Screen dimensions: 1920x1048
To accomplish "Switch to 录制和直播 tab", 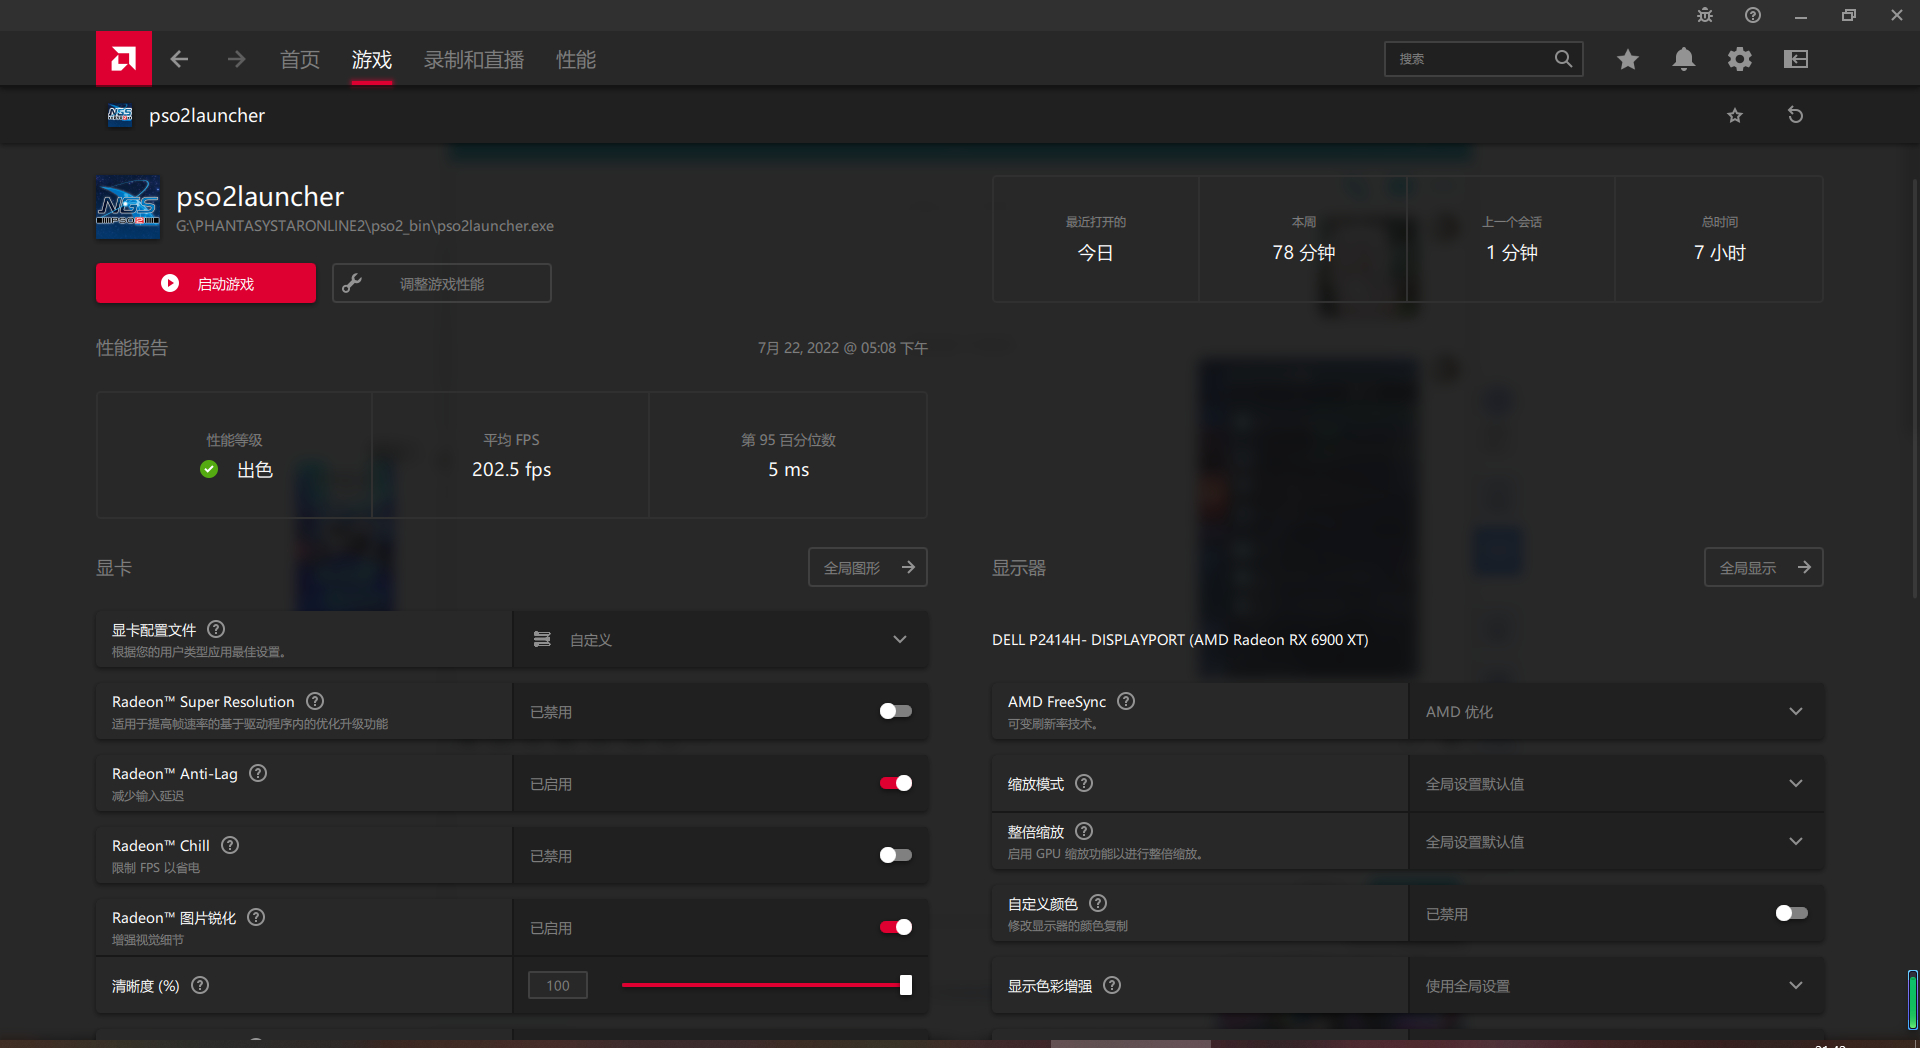I will pos(474,59).
